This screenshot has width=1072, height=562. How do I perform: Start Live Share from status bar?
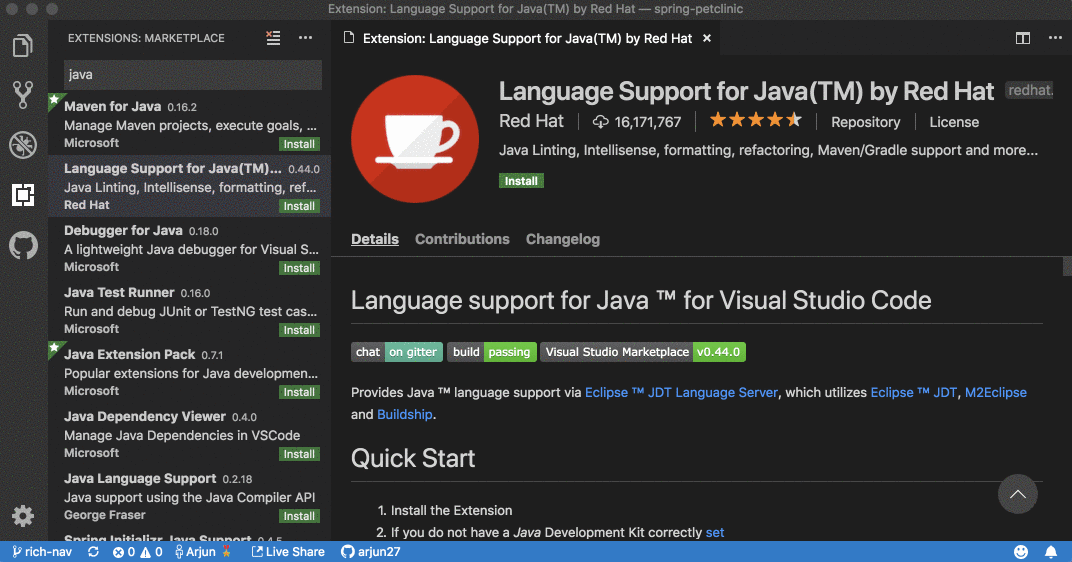point(288,552)
